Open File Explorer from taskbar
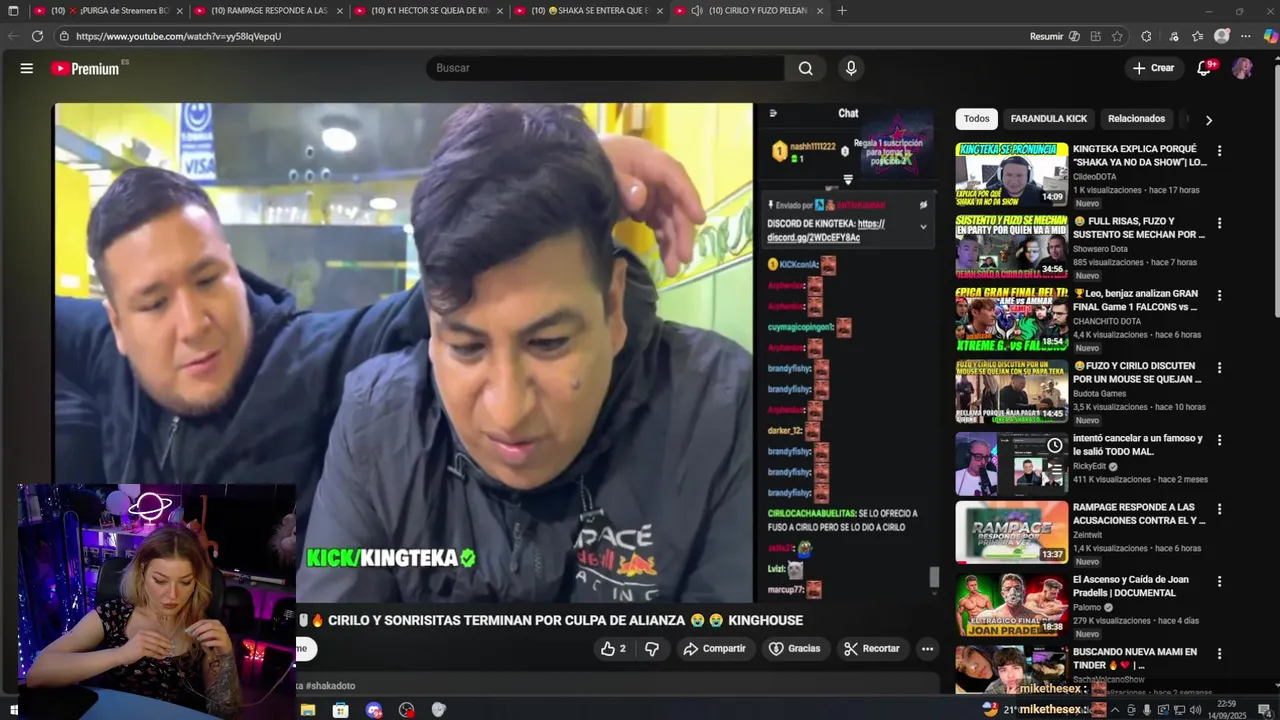Image resolution: width=1280 pixels, height=720 pixels. [308, 710]
